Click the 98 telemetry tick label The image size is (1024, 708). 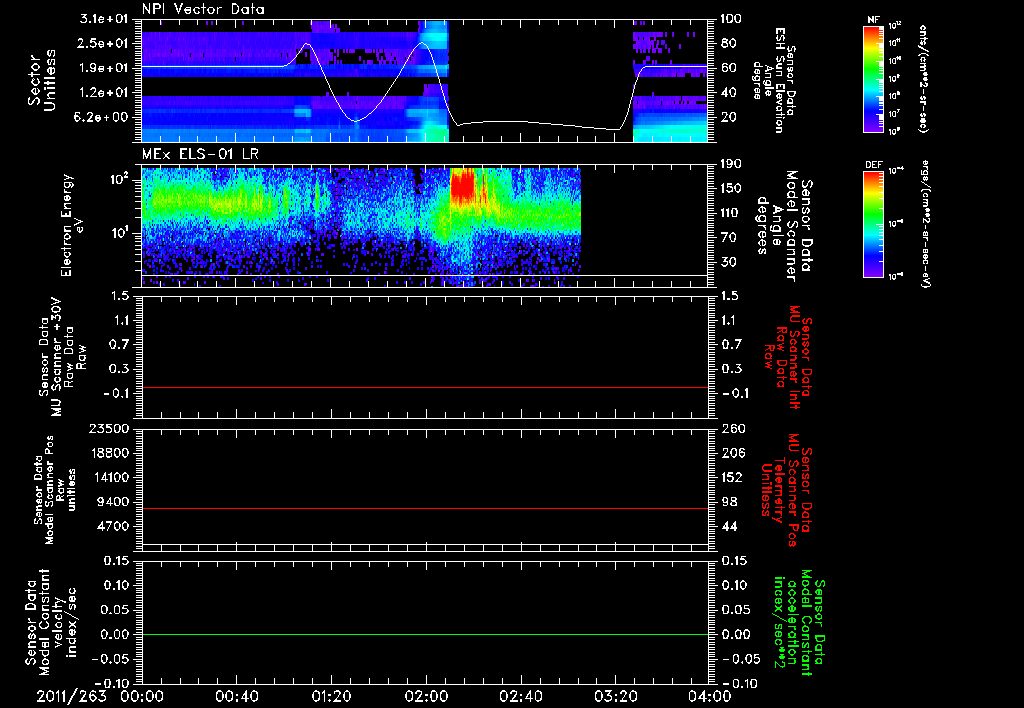pyautogui.click(x=729, y=502)
